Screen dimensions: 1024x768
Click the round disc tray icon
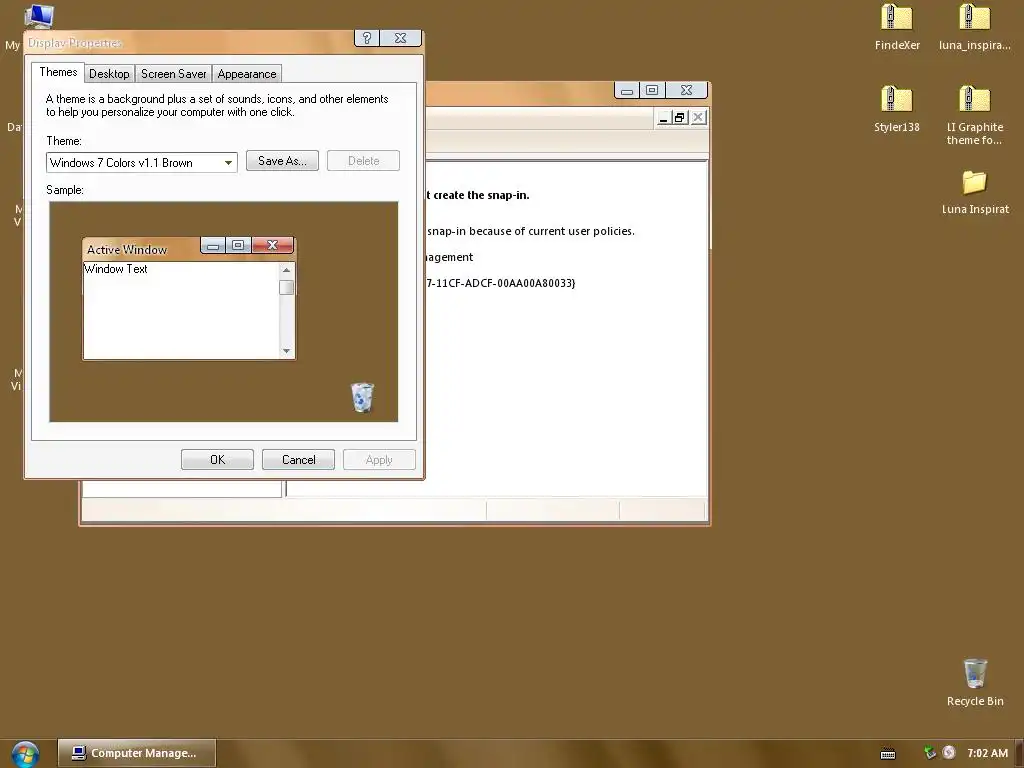coord(949,753)
